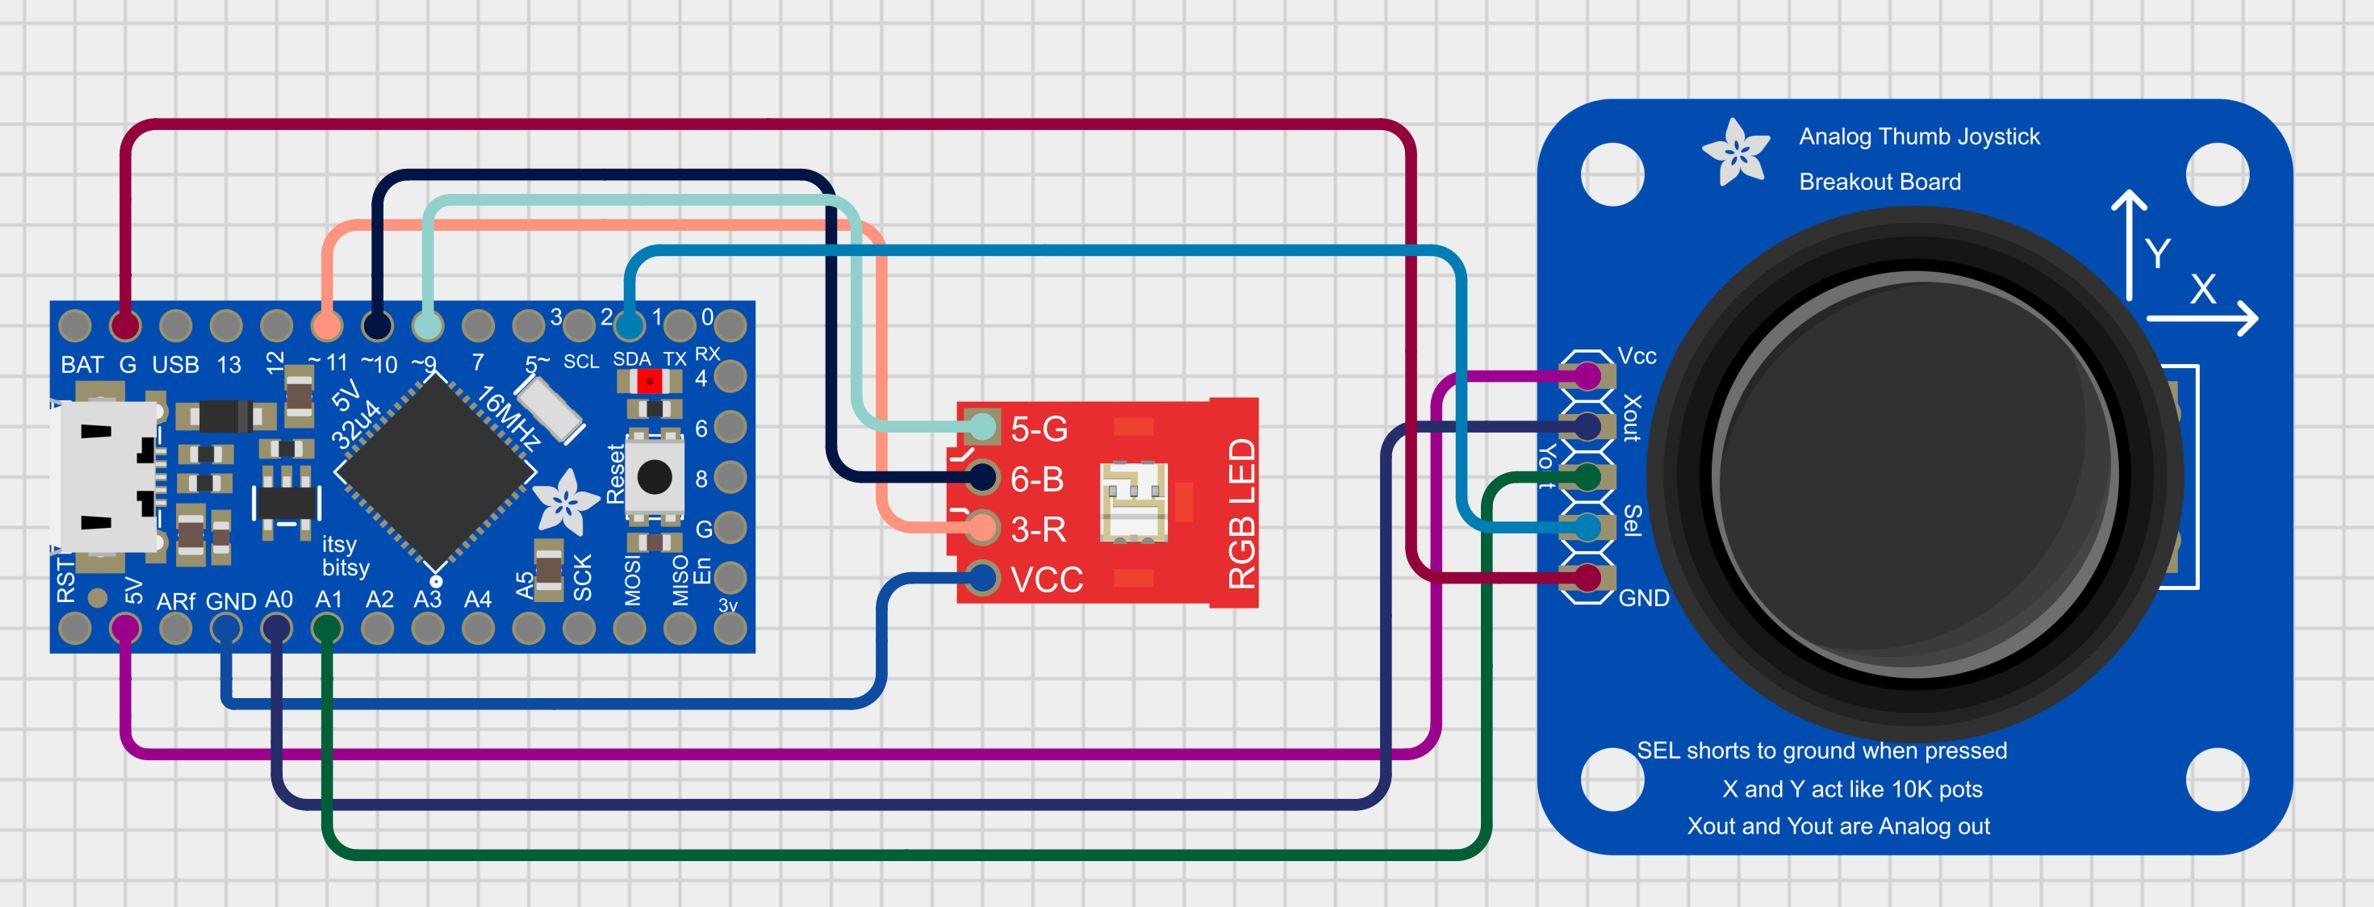This screenshot has width=2374, height=907.
Task: Click the VCC pin on the RGB LED
Action: coord(984,577)
